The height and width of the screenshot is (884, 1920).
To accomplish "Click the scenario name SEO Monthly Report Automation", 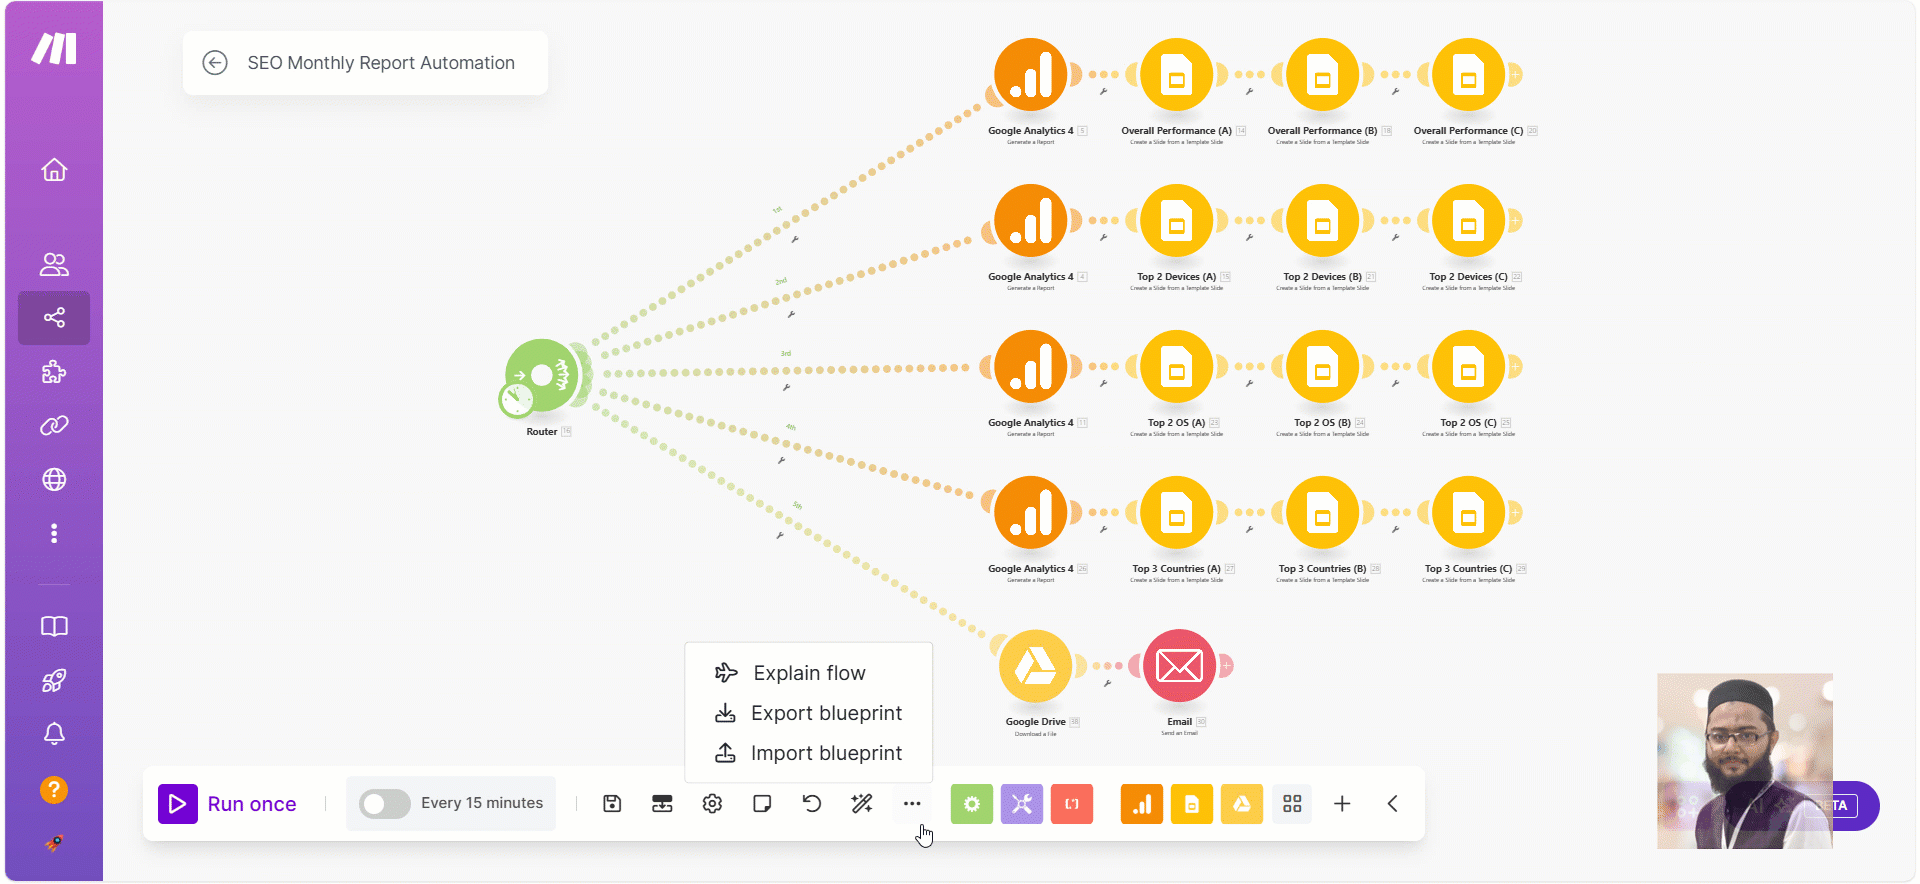I will tap(381, 63).
